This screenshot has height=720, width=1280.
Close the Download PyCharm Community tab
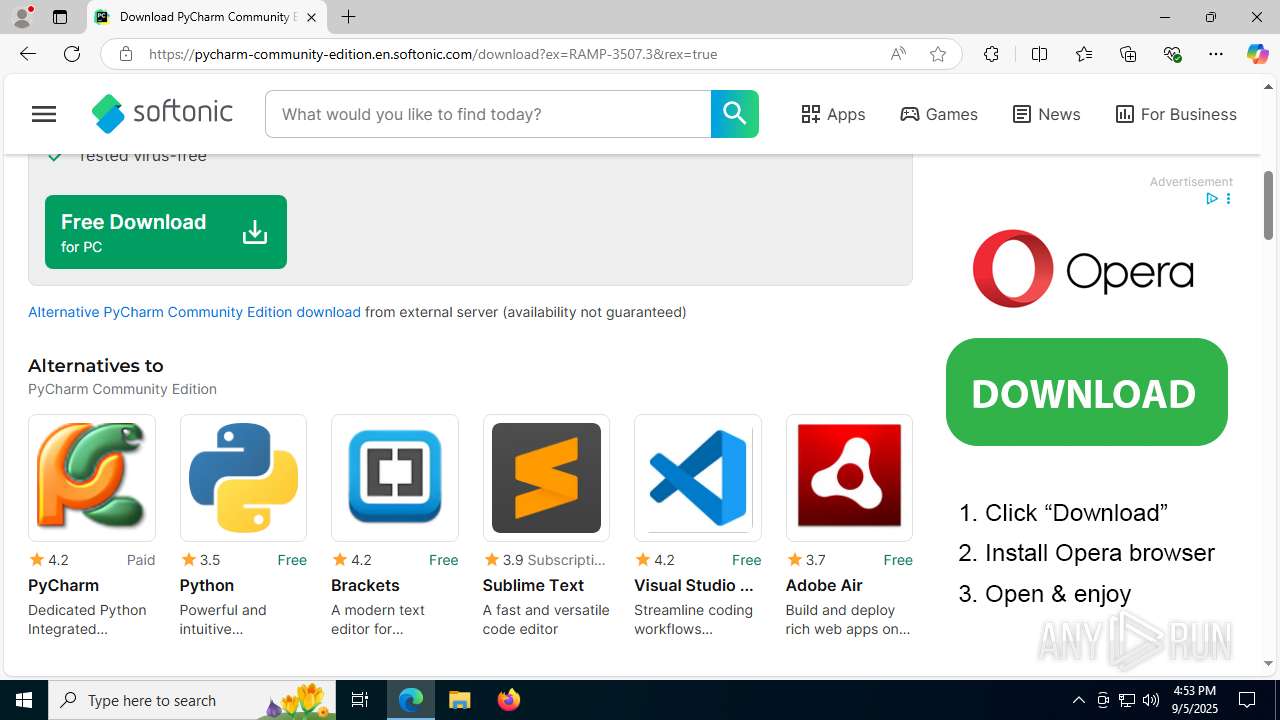(311, 17)
